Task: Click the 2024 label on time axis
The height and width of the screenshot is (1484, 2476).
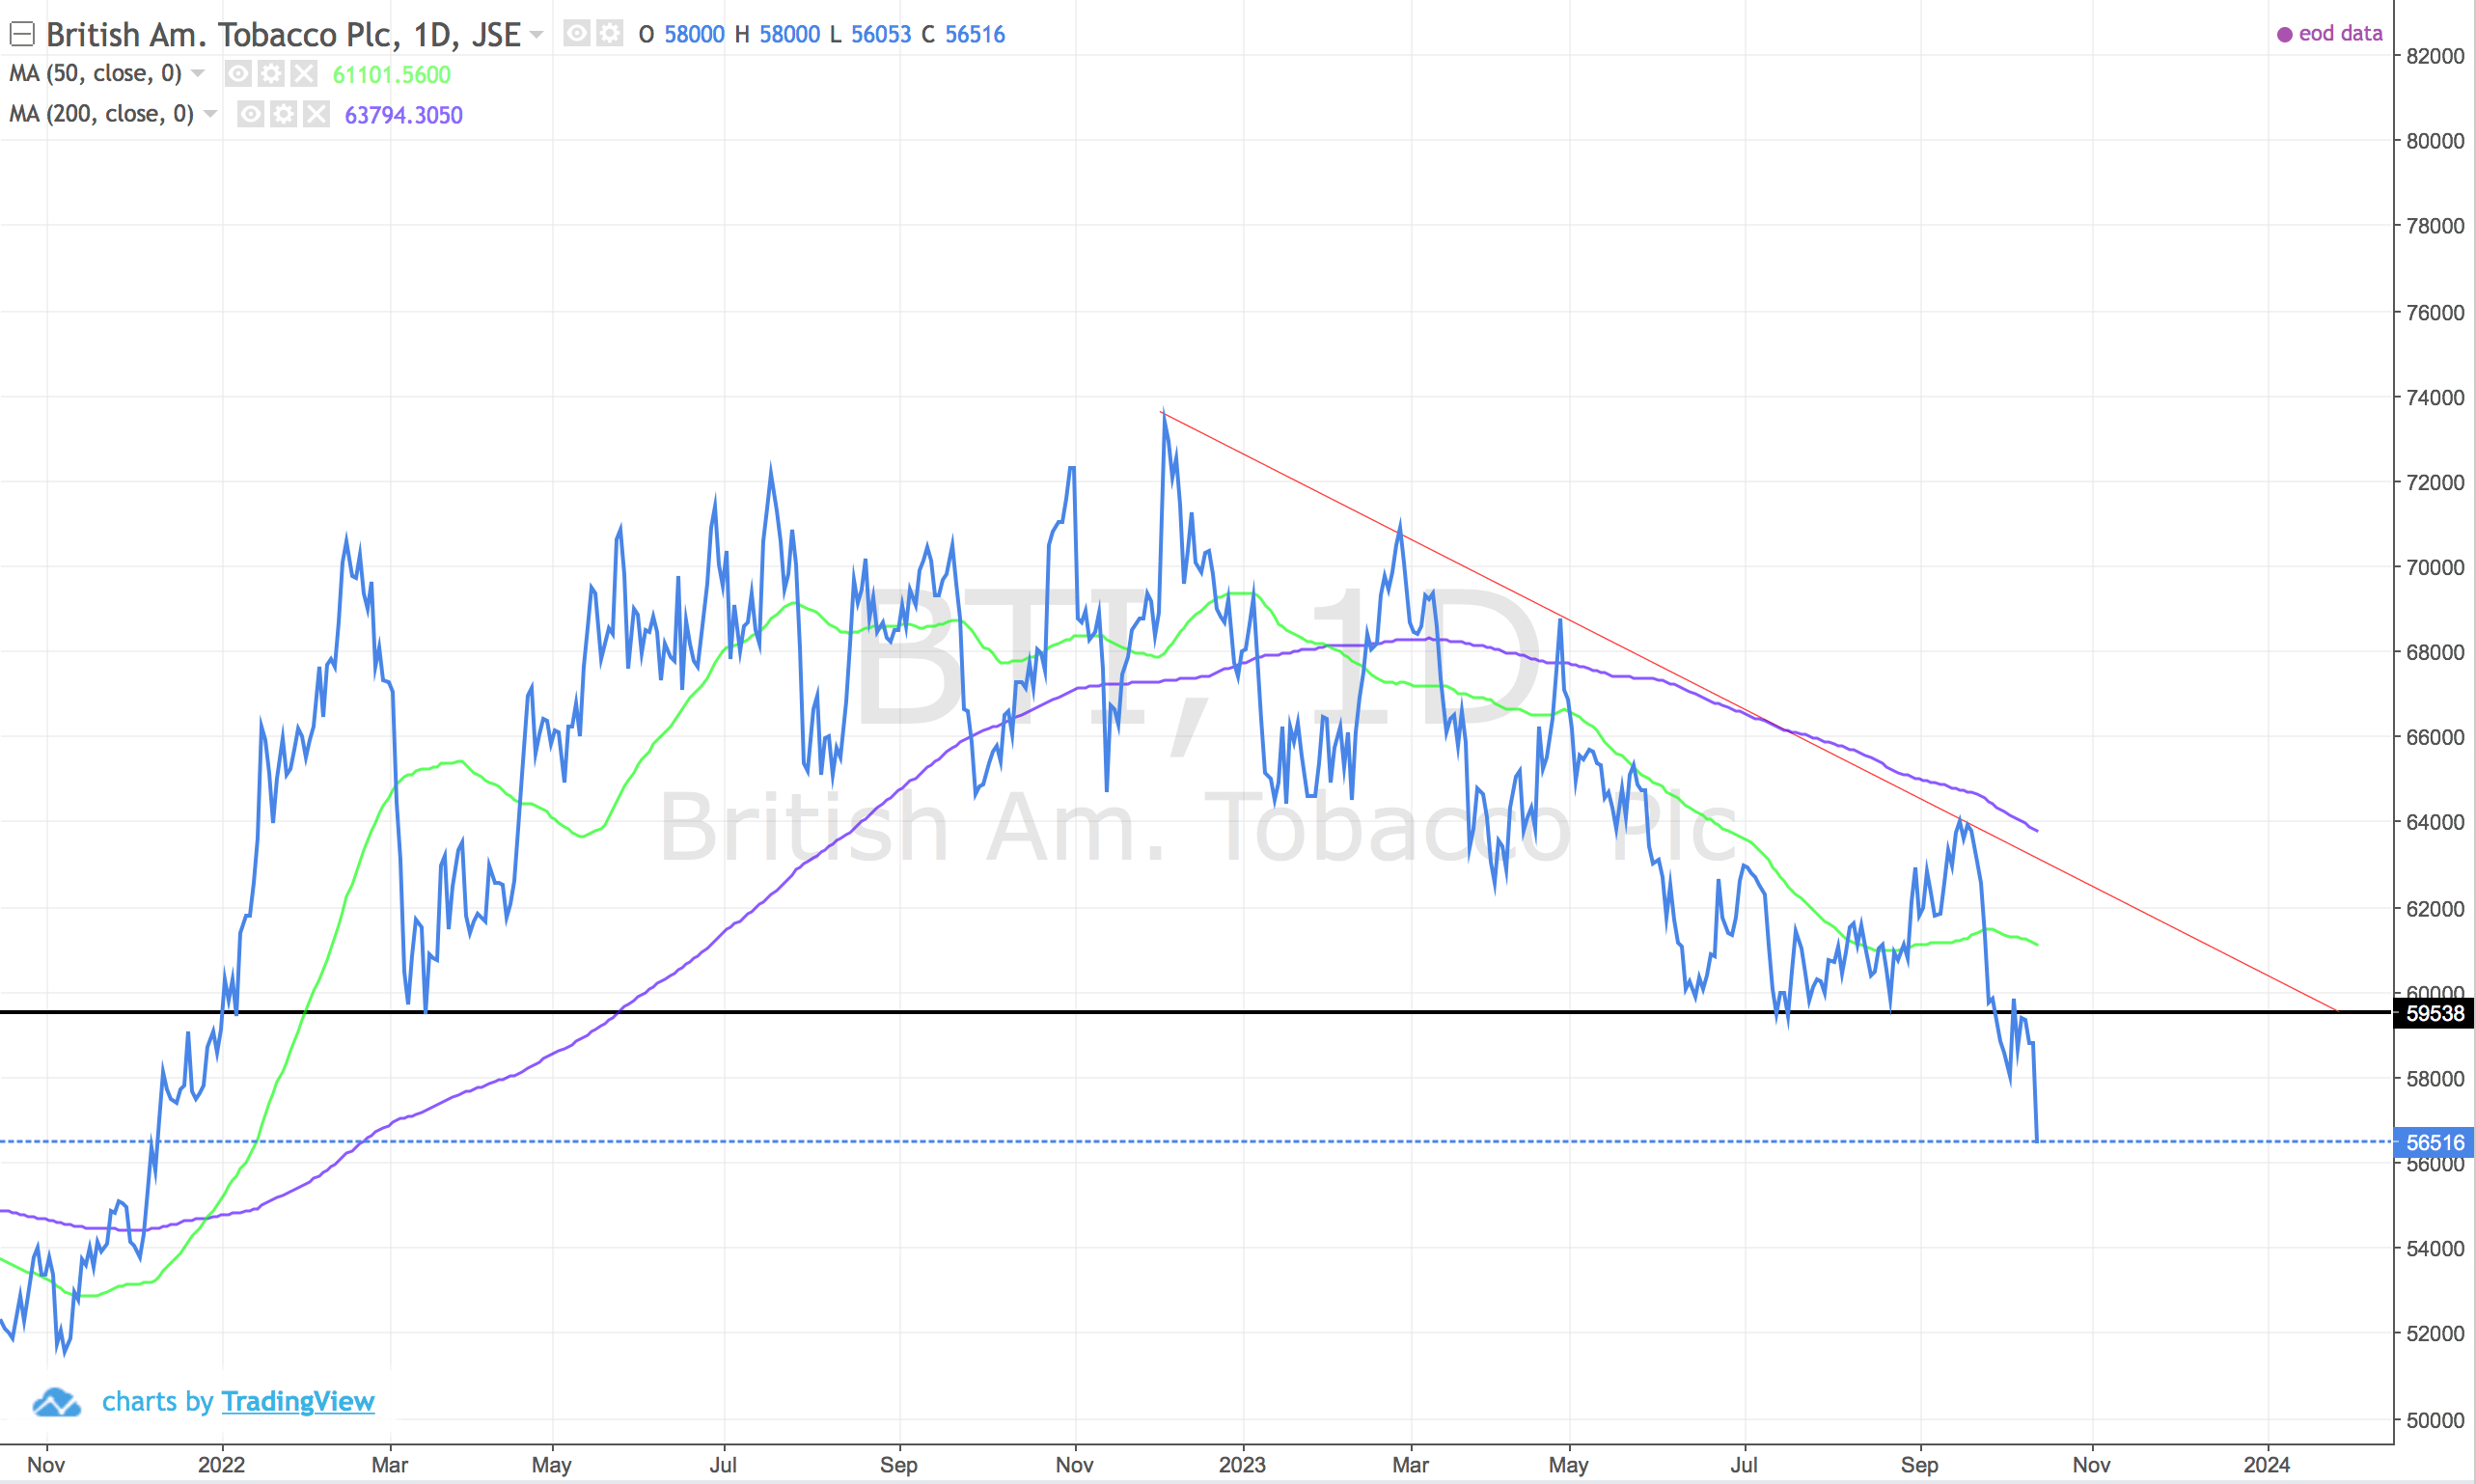Action: (2266, 1465)
